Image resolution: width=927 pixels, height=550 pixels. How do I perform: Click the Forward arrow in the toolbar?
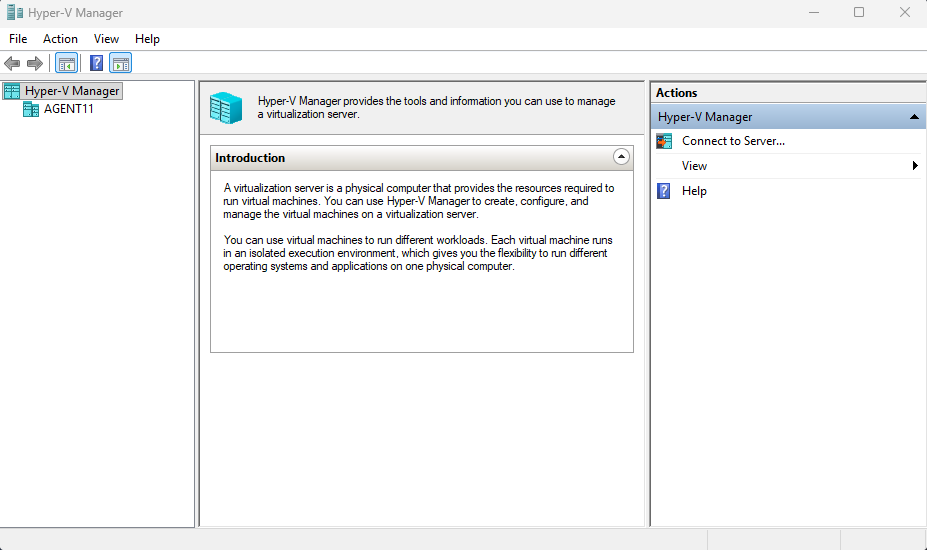[35, 63]
